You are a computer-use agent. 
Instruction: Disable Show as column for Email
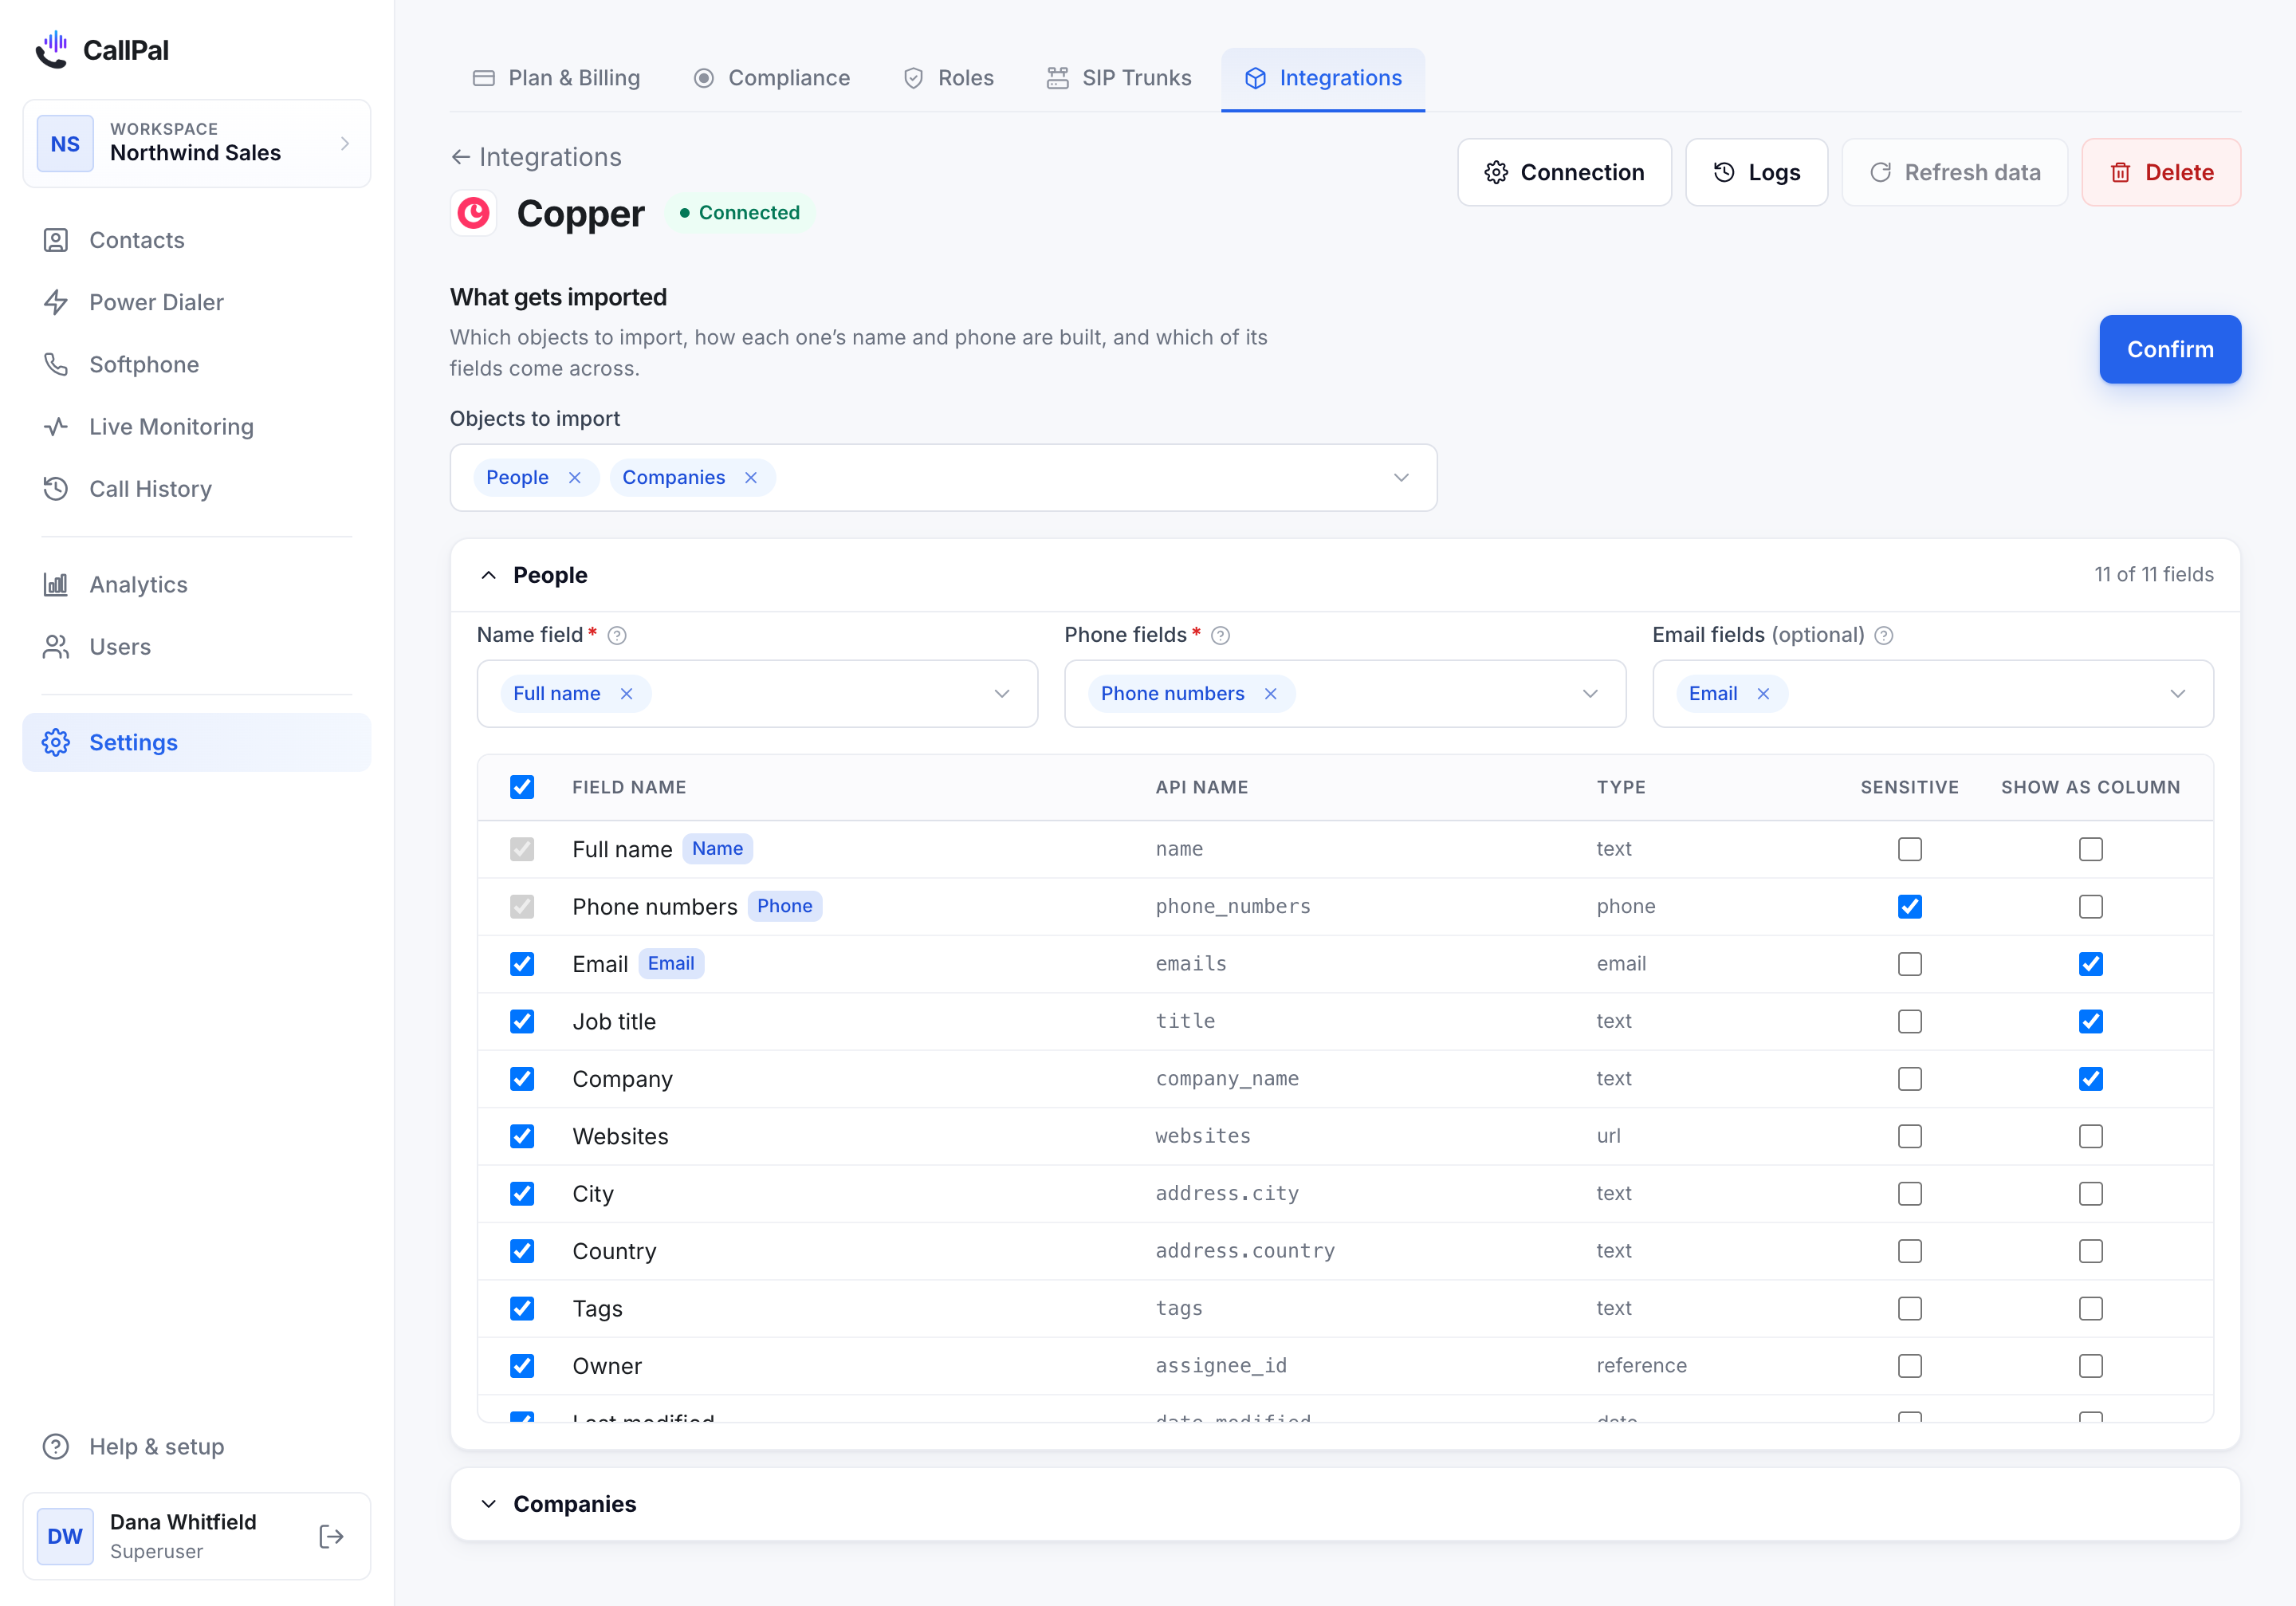[x=2091, y=964]
